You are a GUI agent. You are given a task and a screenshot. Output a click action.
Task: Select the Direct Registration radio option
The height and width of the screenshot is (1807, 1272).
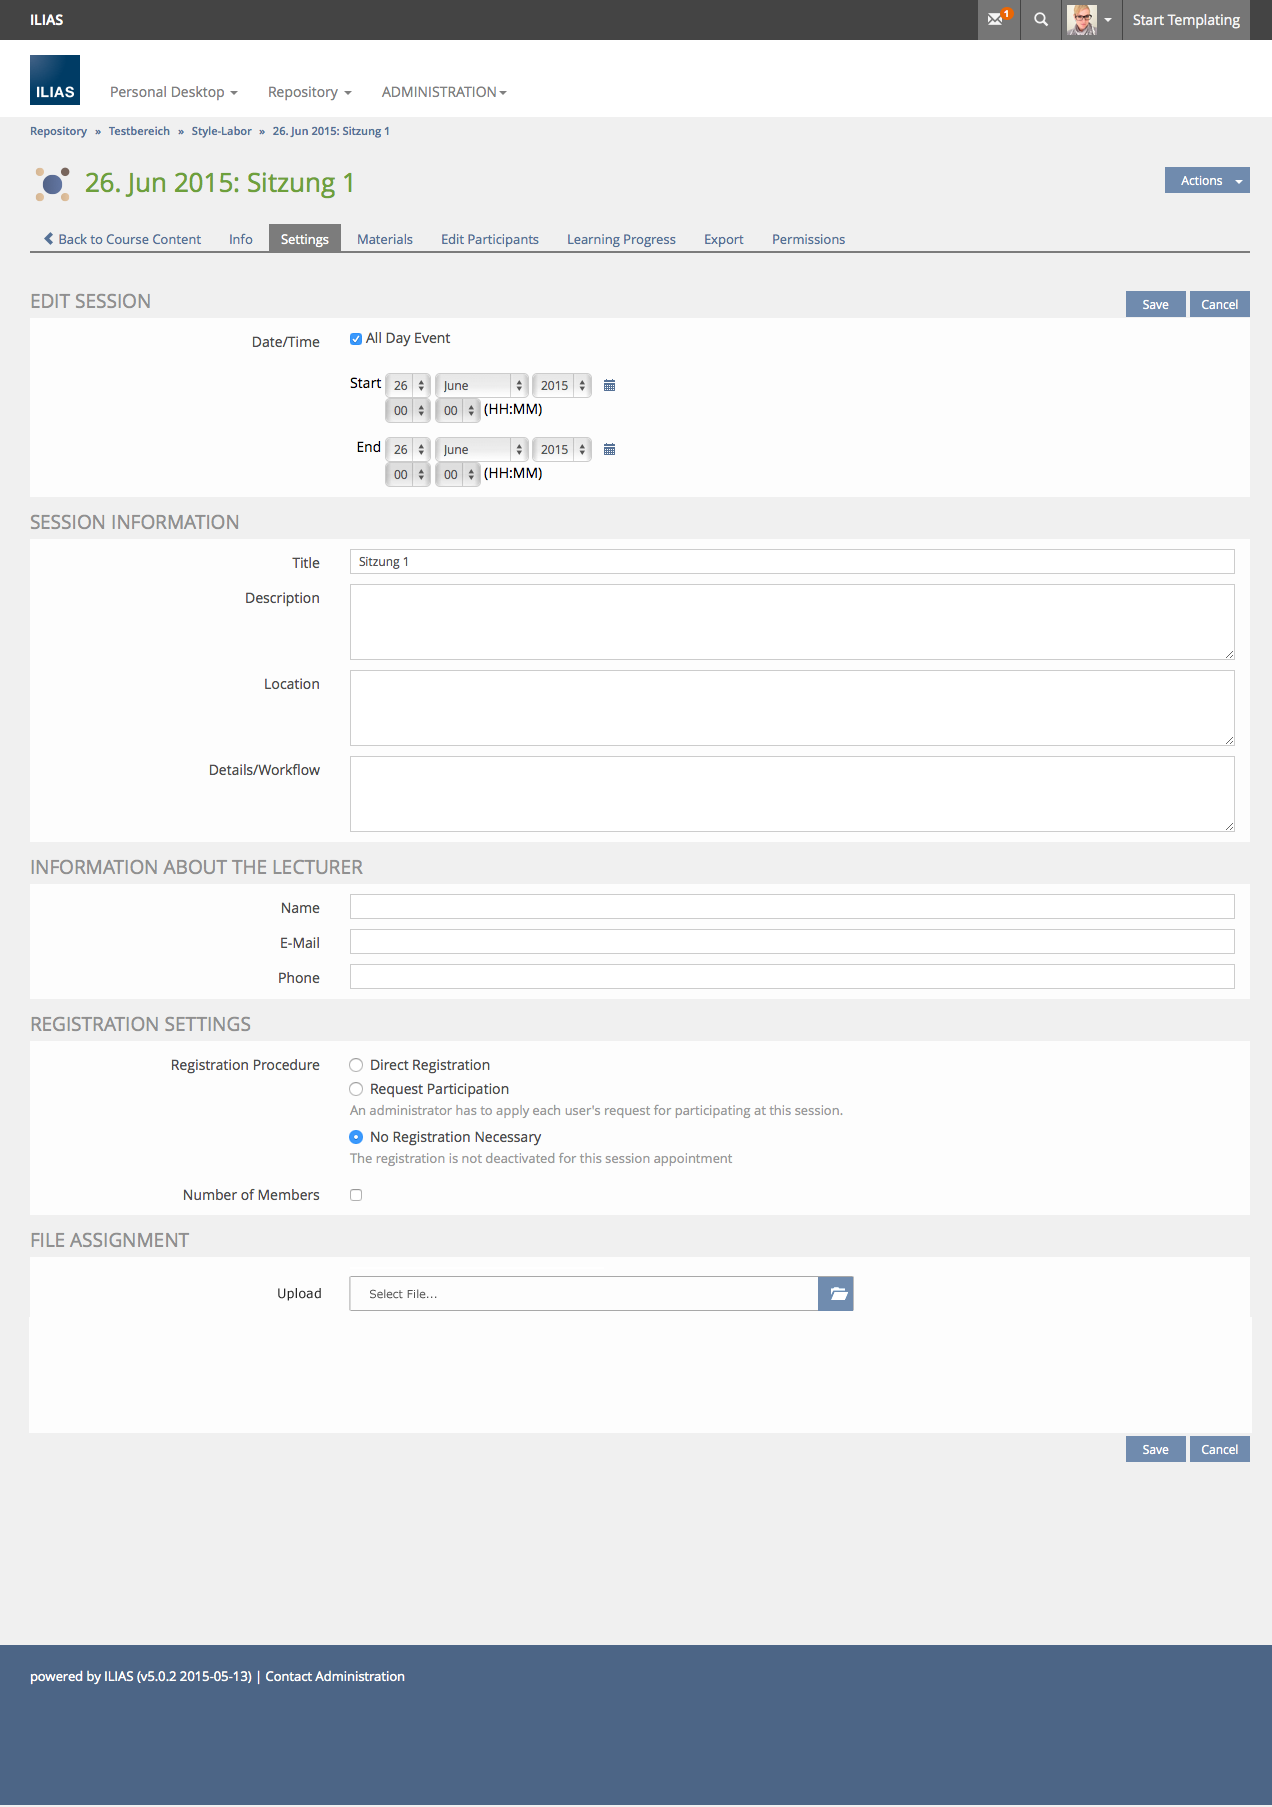(356, 1065)
